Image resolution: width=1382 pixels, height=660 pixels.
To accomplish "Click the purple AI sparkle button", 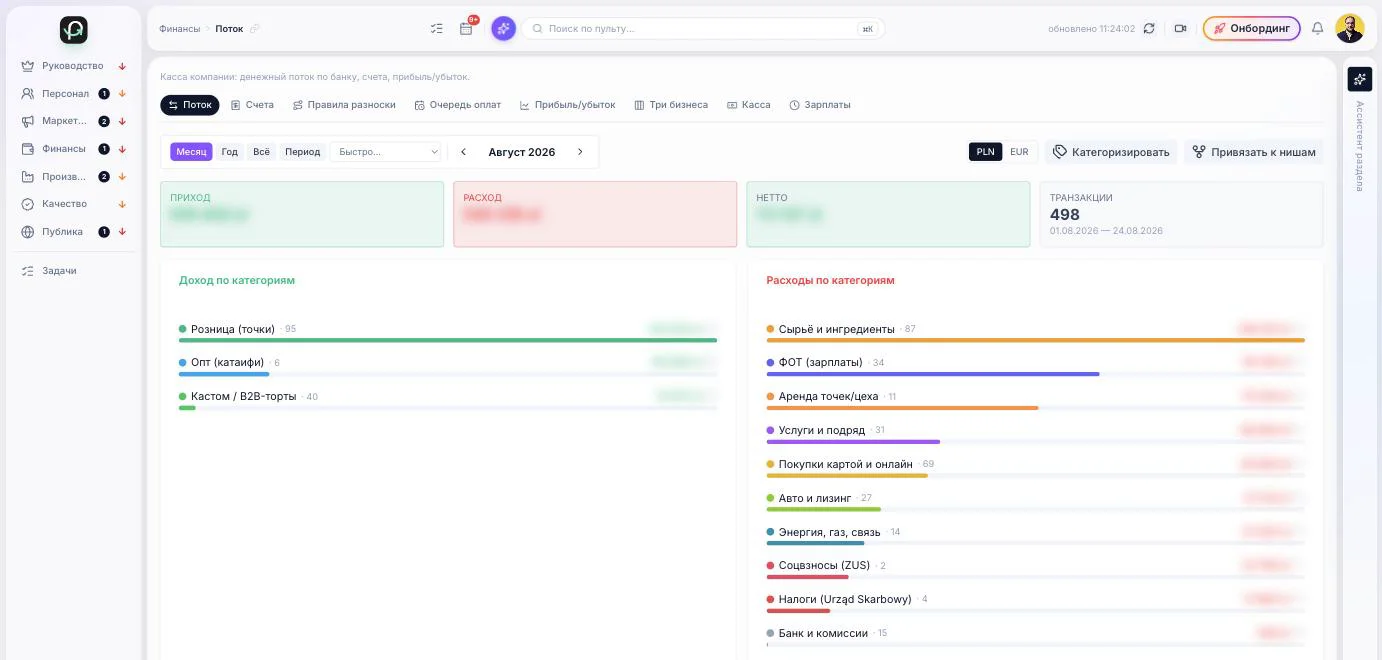I will 503,29.
